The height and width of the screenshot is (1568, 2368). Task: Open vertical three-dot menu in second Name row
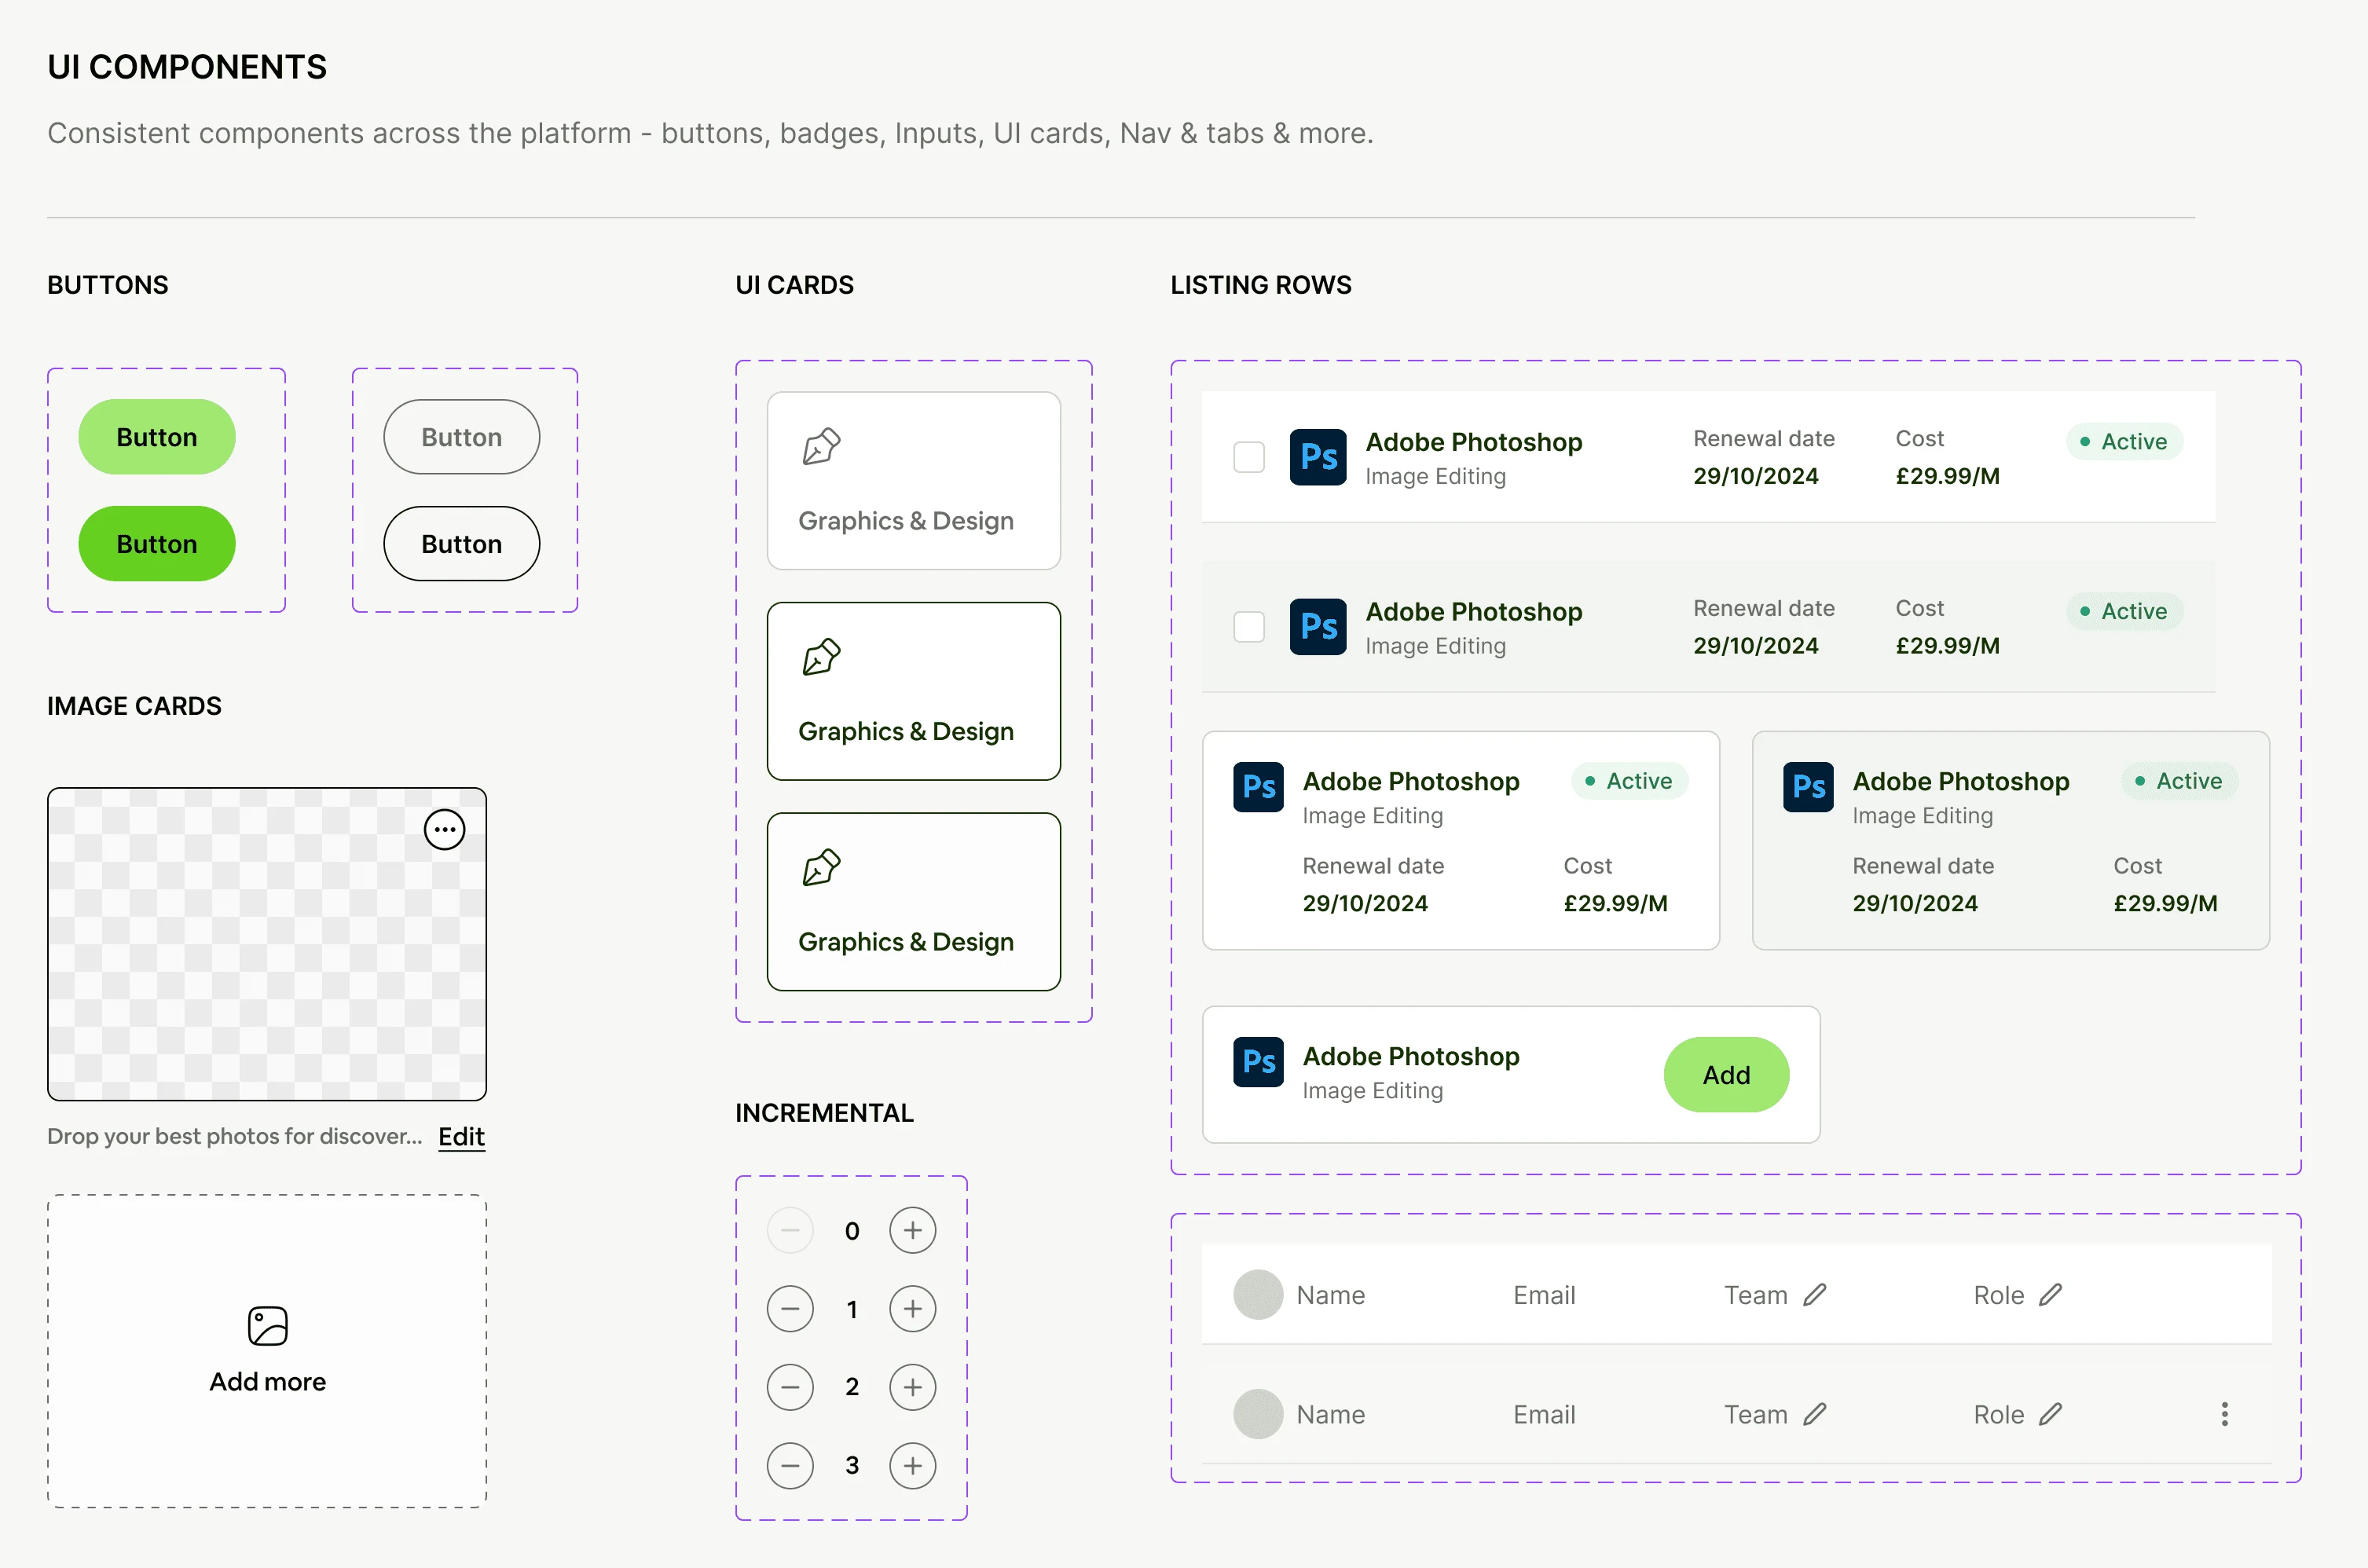2225,1414
